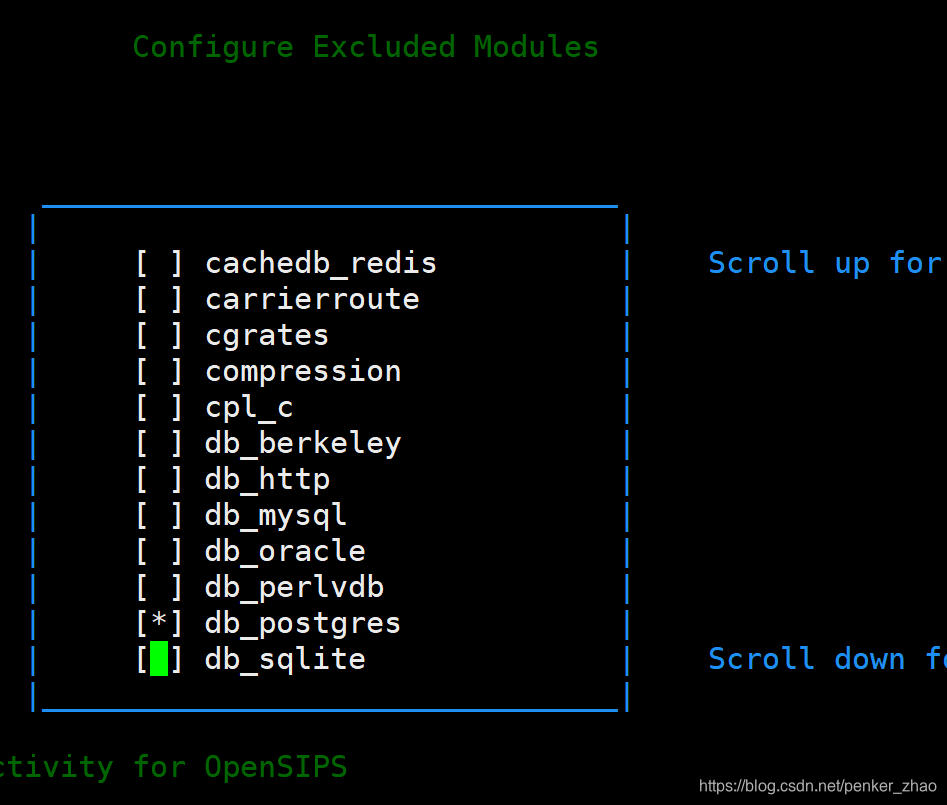
Task: Disable the selected db_postgres module
Action: tap(155, 622)
